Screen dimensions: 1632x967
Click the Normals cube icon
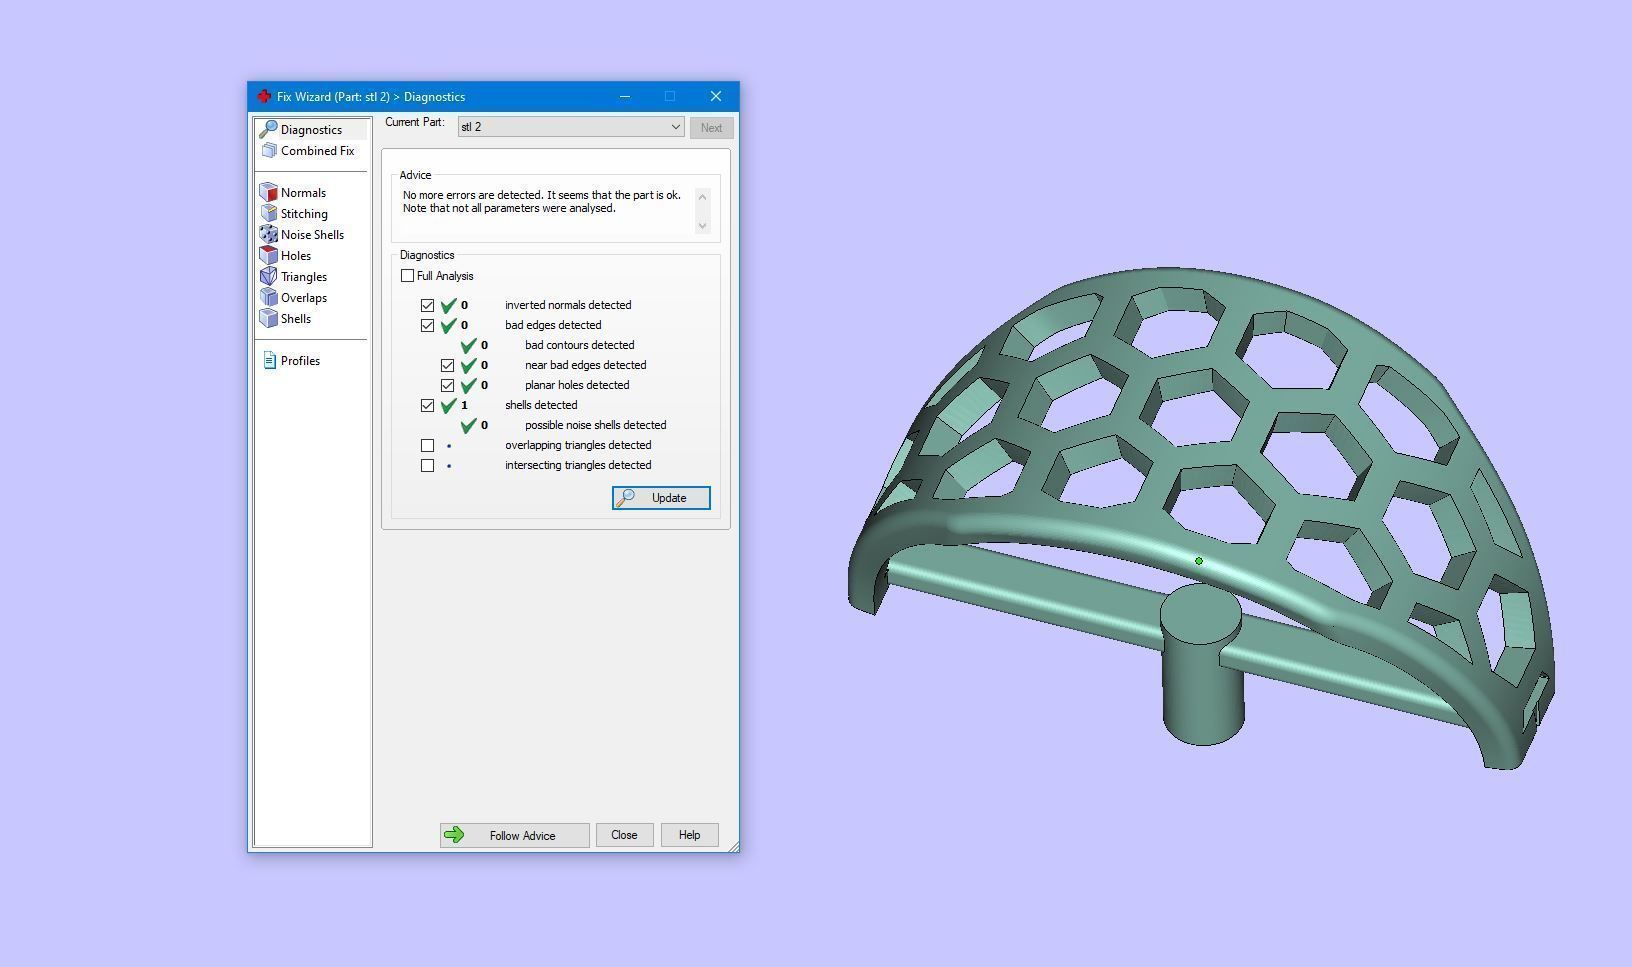click(x=268, y=193)
